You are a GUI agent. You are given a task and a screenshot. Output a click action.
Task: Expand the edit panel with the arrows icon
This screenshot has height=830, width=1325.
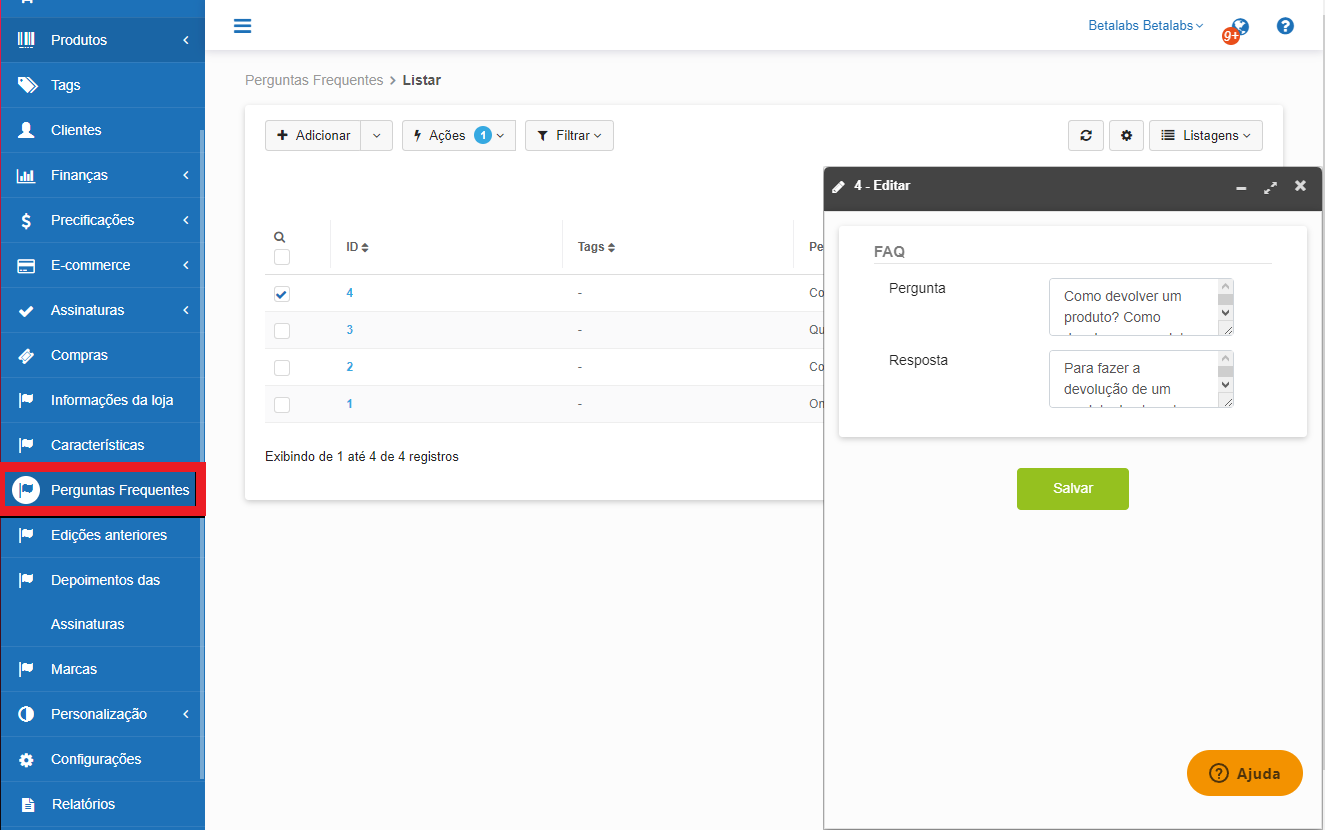(x=1270, y=187)
